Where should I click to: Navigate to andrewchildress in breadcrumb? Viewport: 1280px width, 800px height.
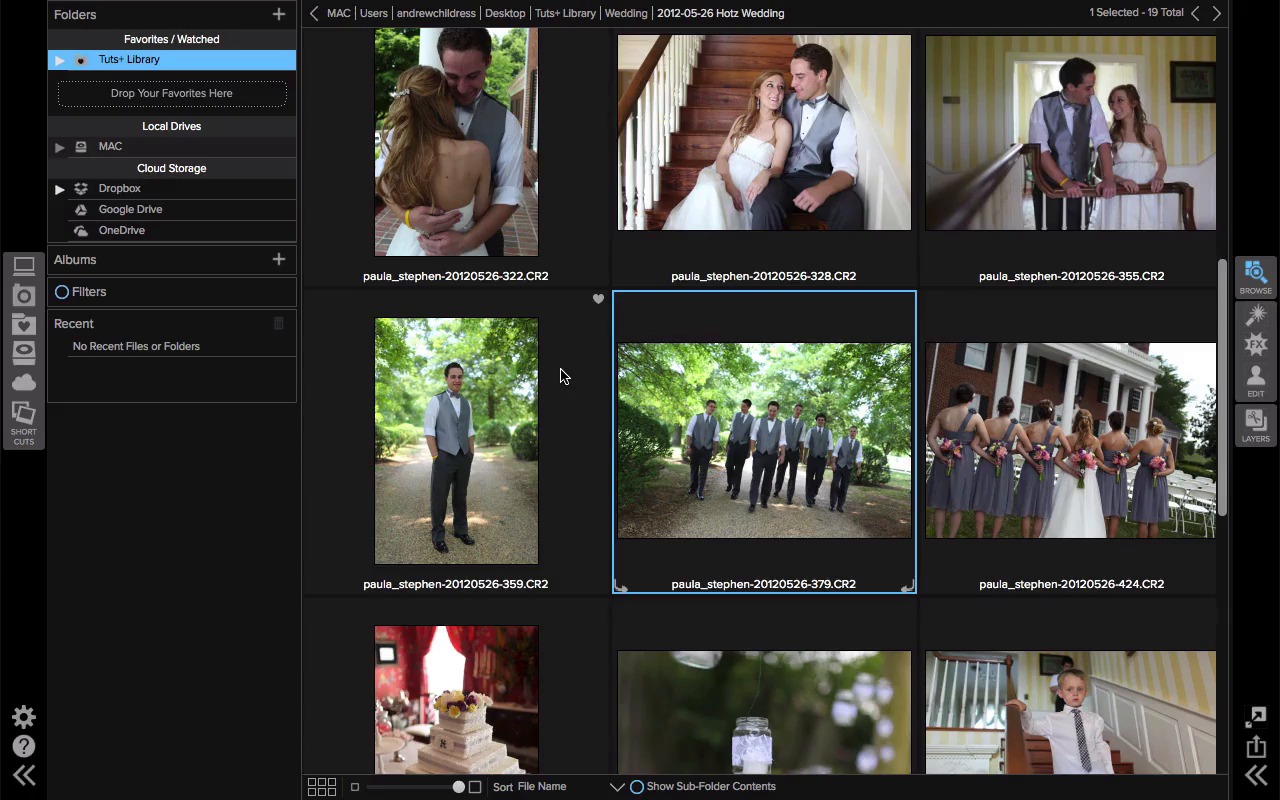tap(436, 13)
